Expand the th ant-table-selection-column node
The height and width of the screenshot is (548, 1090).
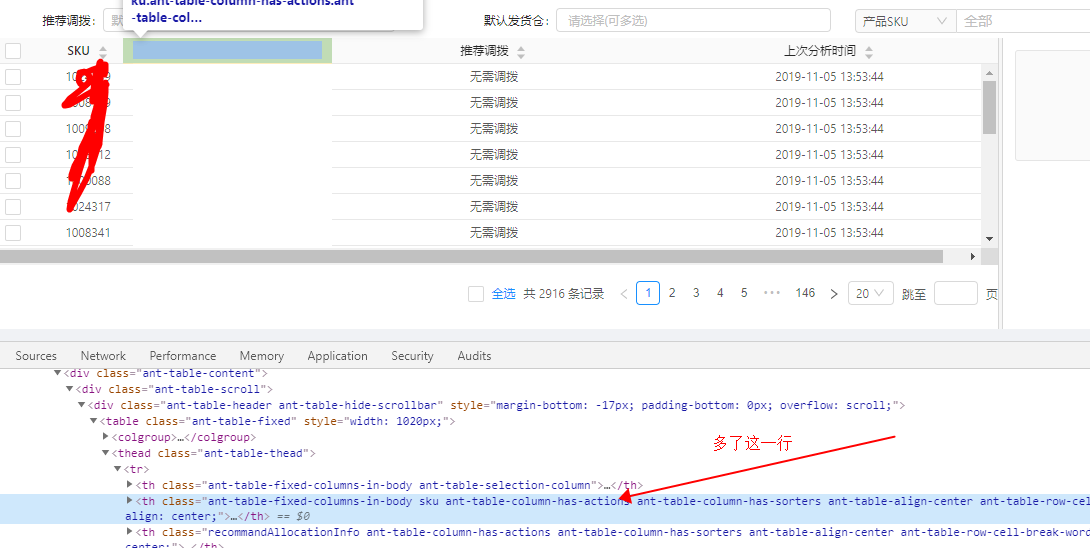click(130, 485)
